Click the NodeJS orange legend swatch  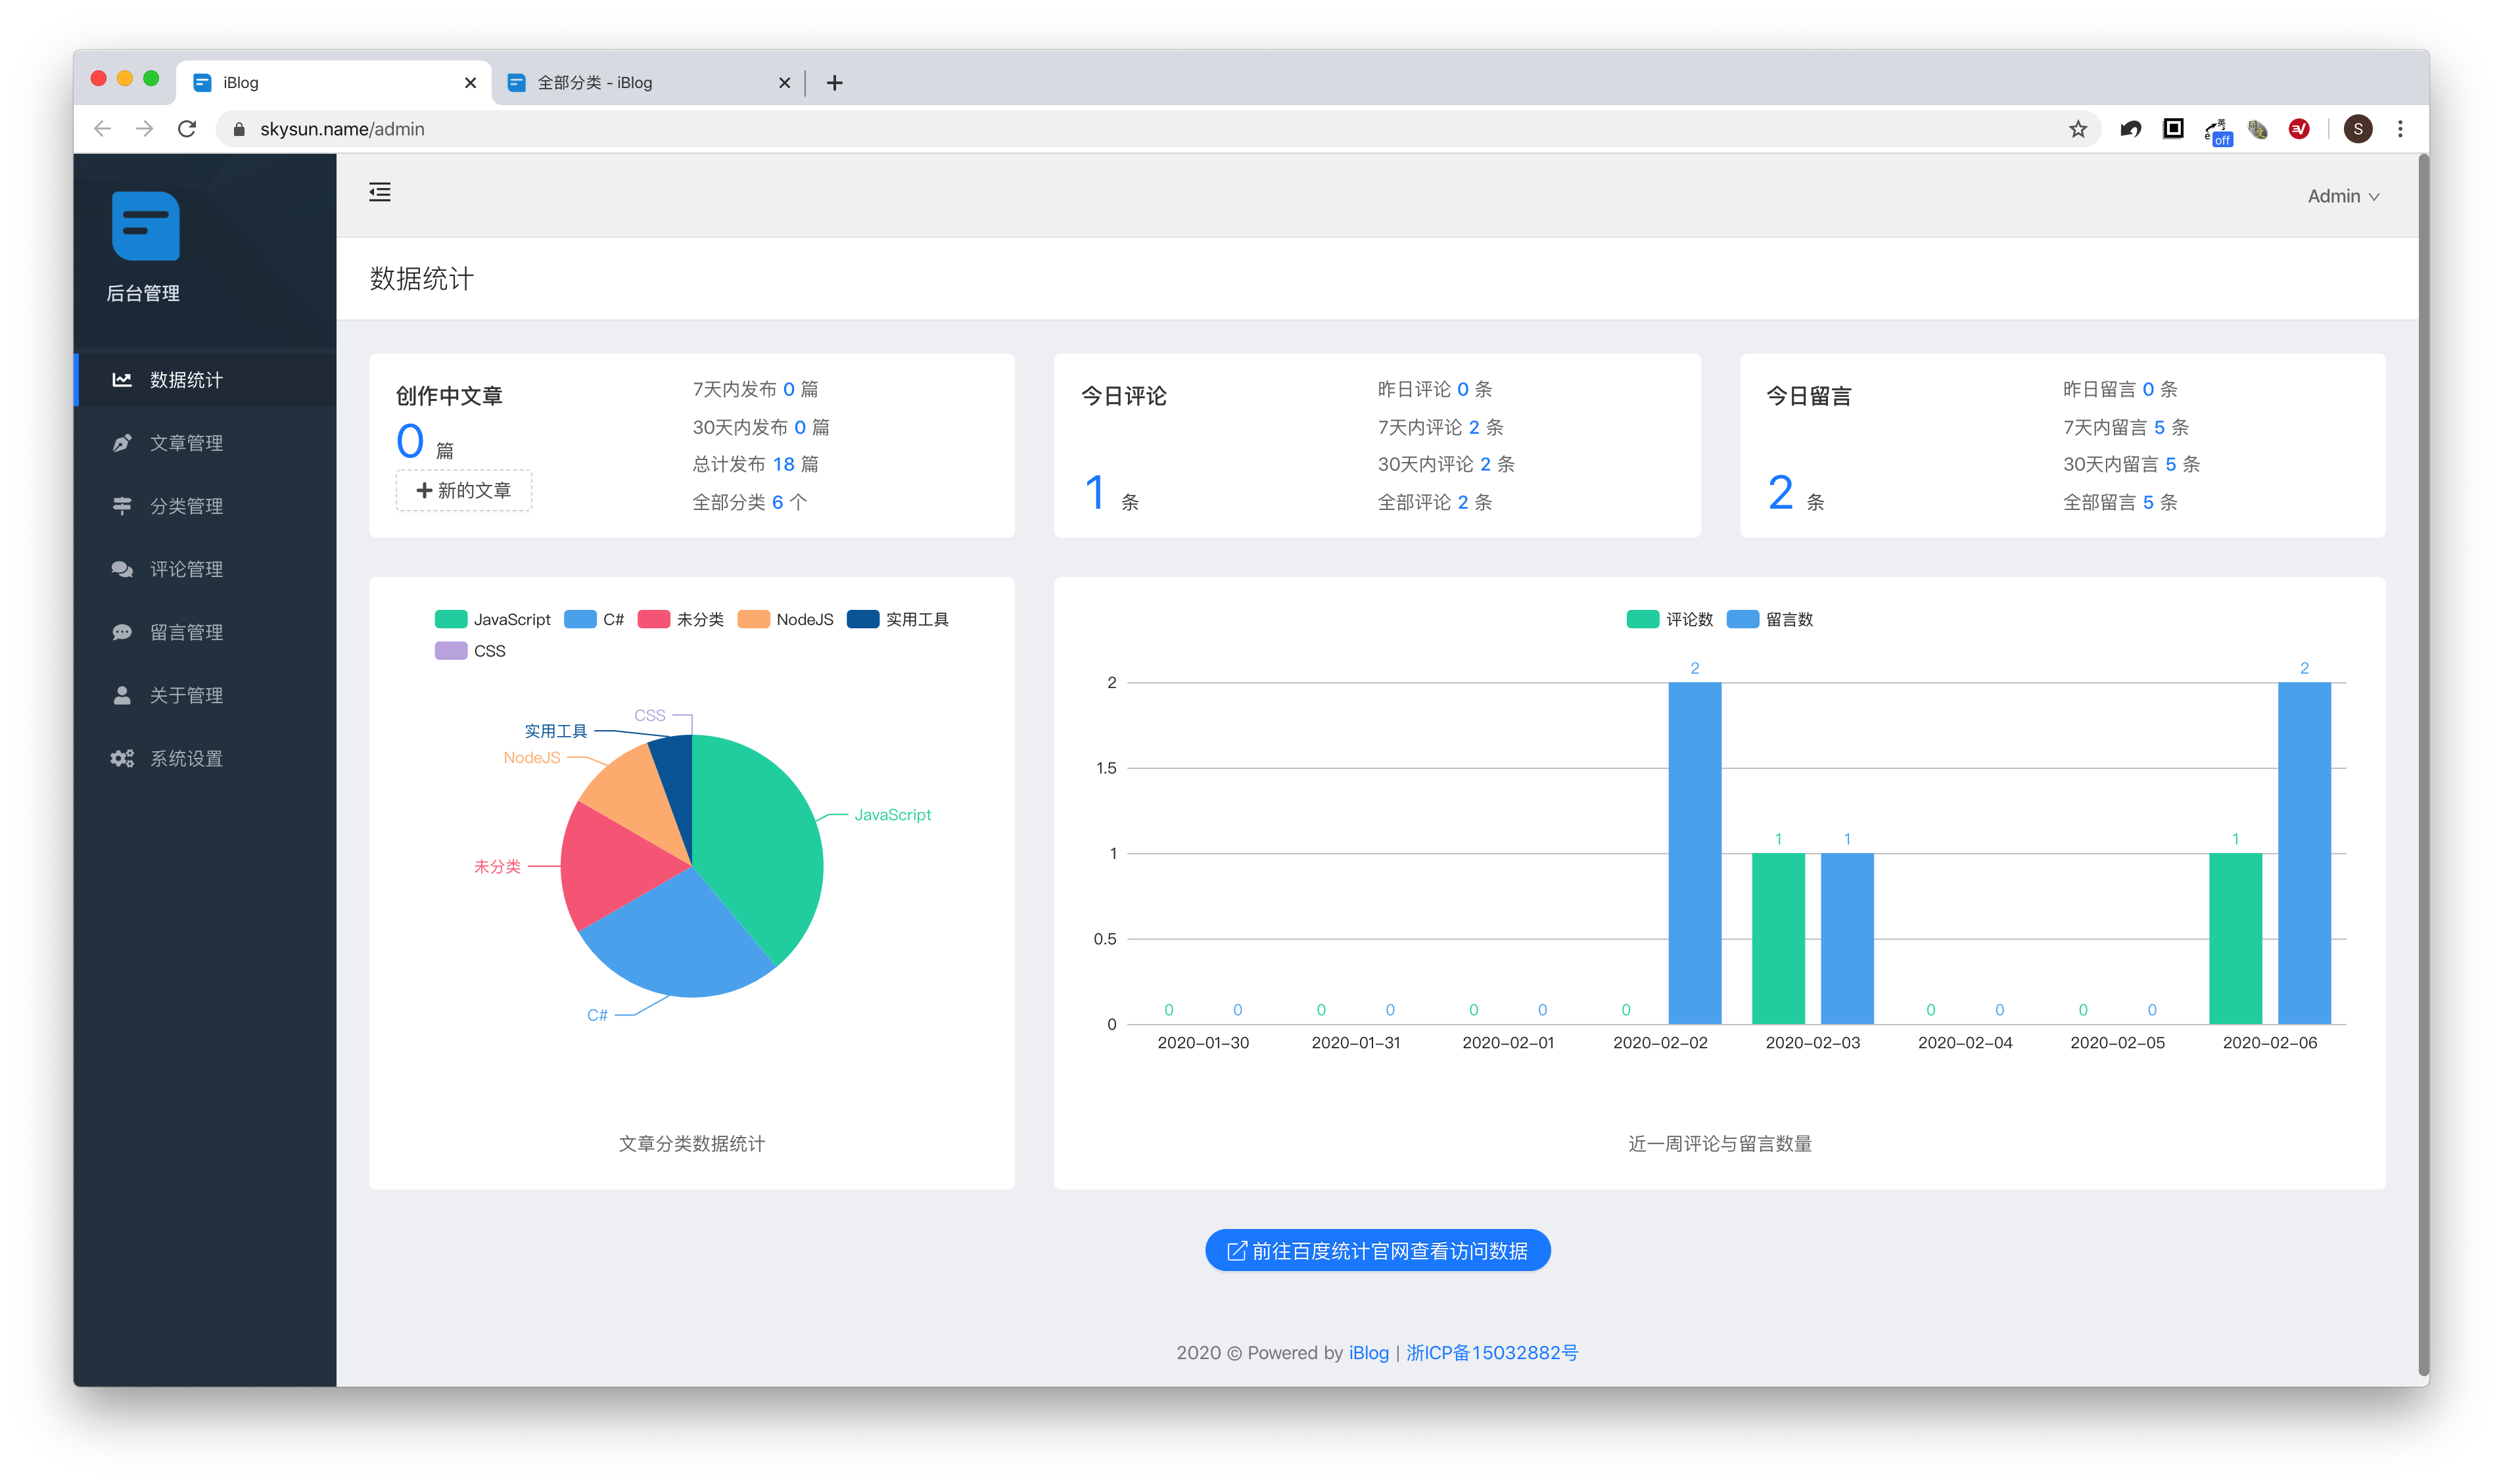(753, 619)
